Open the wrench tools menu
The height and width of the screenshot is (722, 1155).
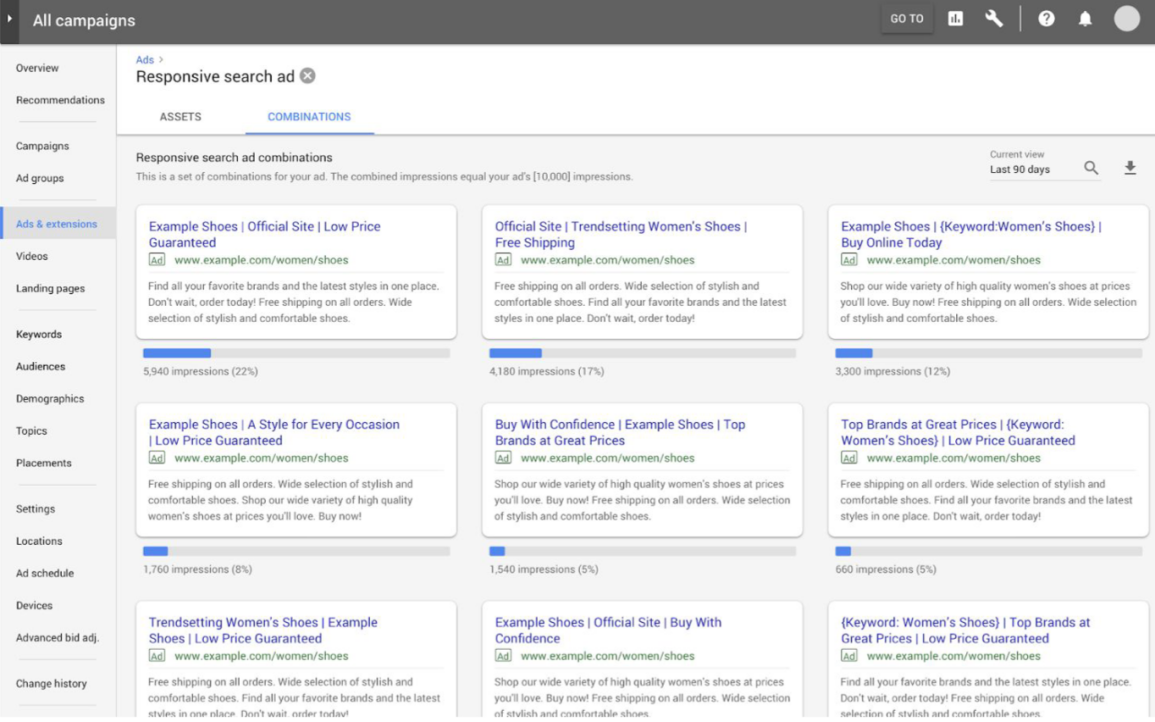click(993, 19)
